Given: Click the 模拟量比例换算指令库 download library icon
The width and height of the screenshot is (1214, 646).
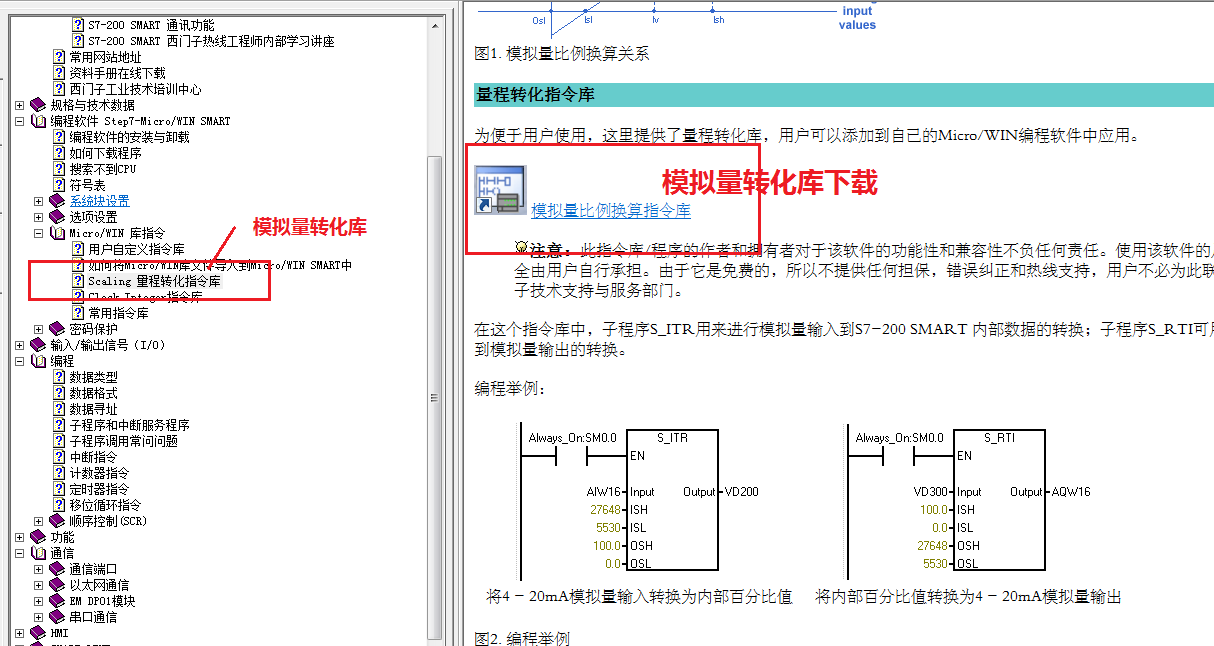Looking at the screenshot, I should [501, 190].
